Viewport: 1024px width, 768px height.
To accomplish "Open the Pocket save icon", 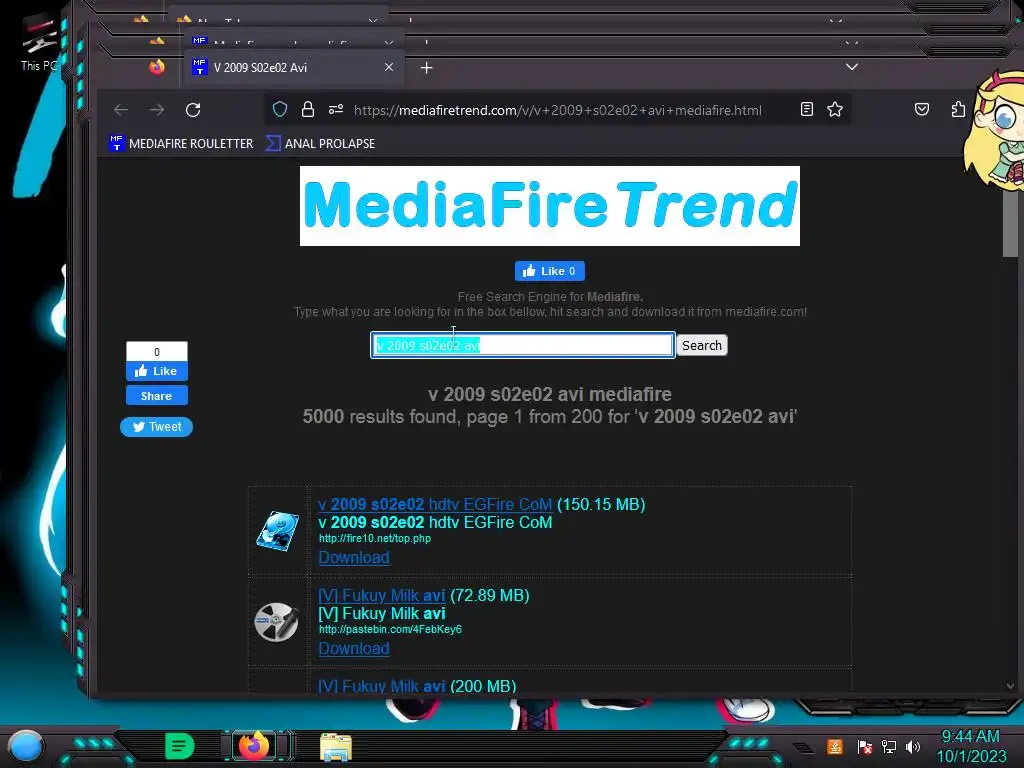I will (x=921, y=109).
